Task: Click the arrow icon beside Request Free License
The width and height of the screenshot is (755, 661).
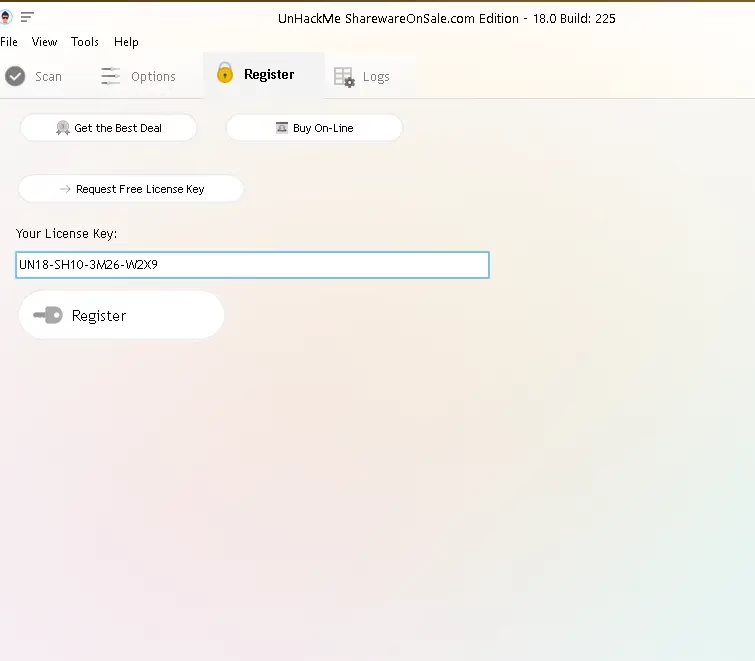Action: 66,189
